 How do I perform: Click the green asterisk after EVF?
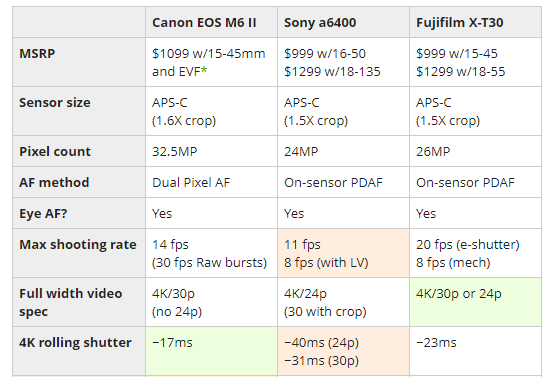click(204, 70)
